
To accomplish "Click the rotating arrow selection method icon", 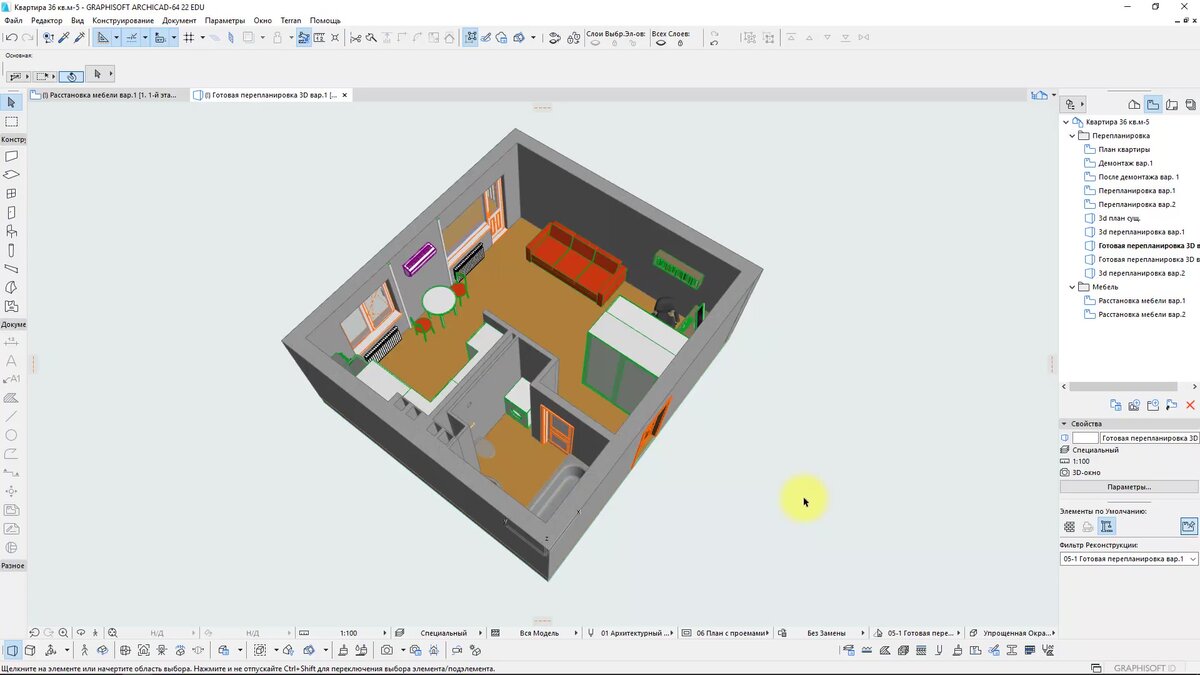I will 72,75.
